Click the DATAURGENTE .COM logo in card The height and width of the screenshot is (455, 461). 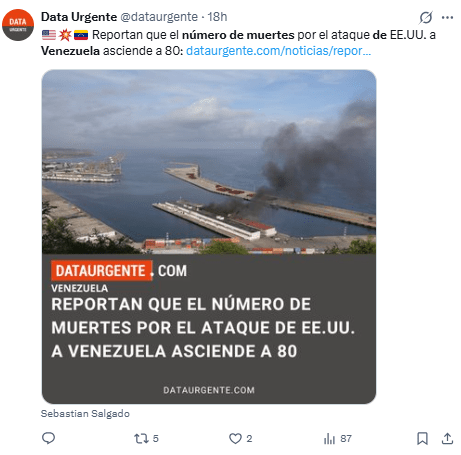pyautogui.click(x=119, y=271)
